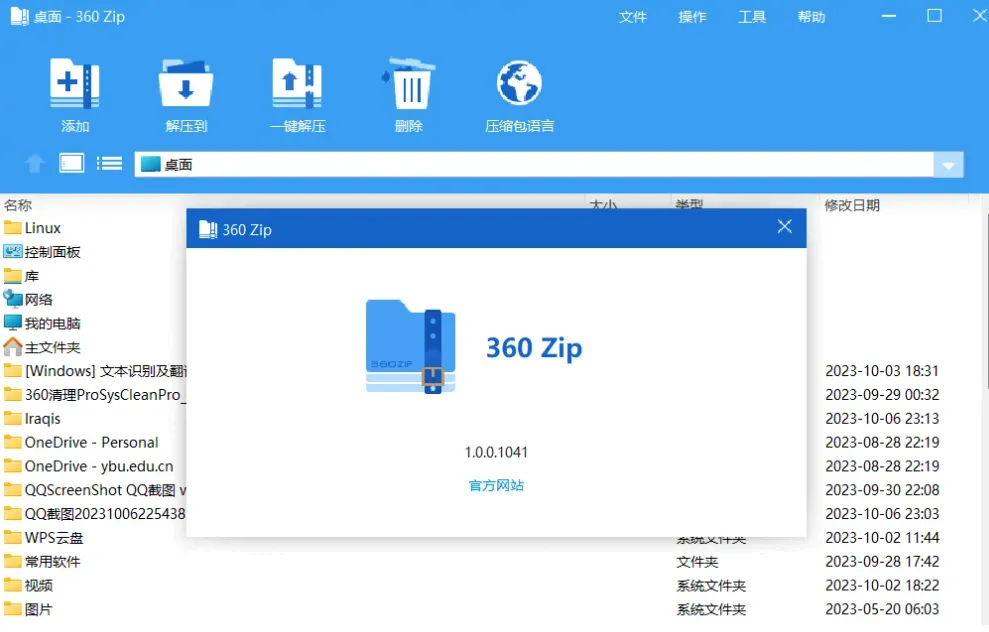Screen dimensions: 989x632
Task: Click the date 2023-05-20 06:03
Action: click(x=882, y=609)
